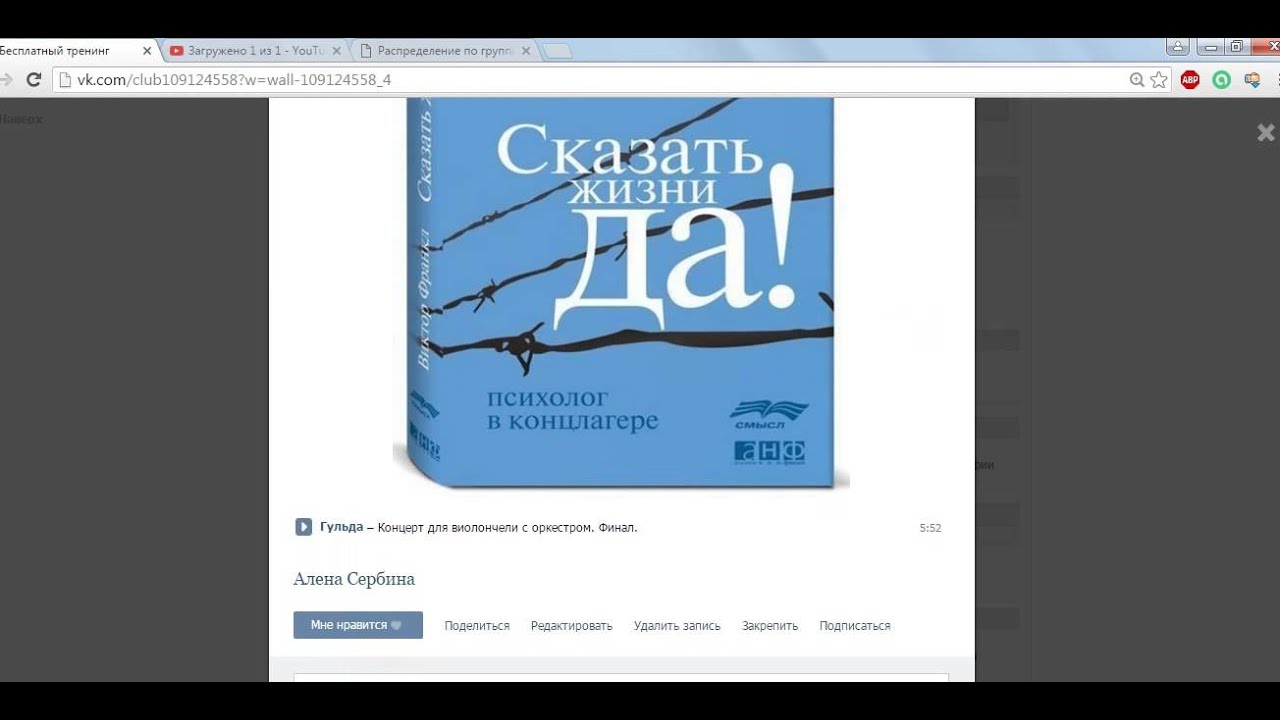
Task: Close the Бесплатный тренинг tab
Action: tap(147, 51)
